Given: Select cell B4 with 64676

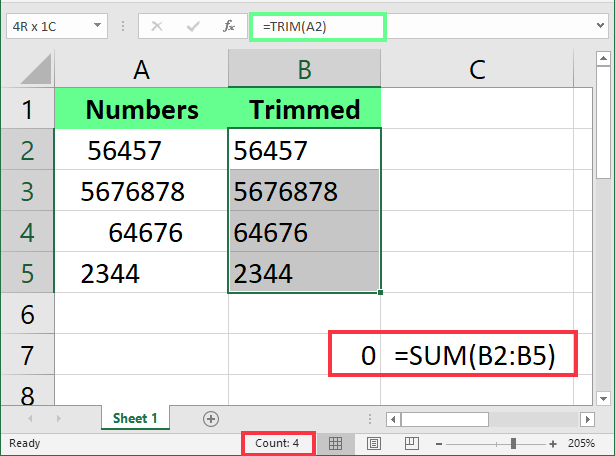Looking at the screenshot, I should [x=304, y=232].
